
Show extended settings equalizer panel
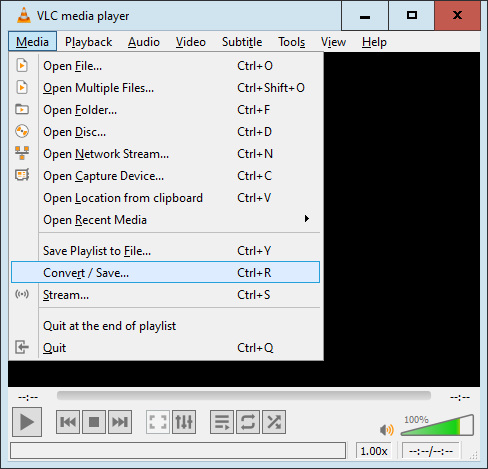tap(184, 422)
